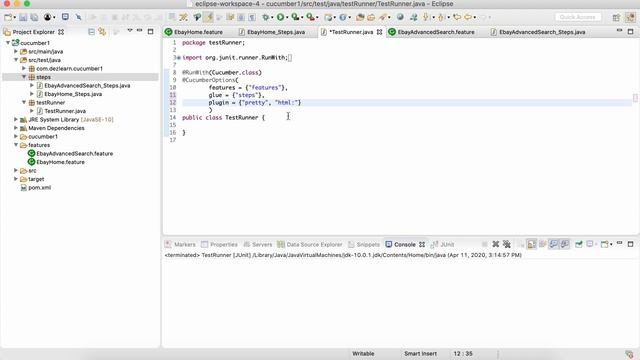Click the Debug configuration gear icon

[x=265, y=17]
